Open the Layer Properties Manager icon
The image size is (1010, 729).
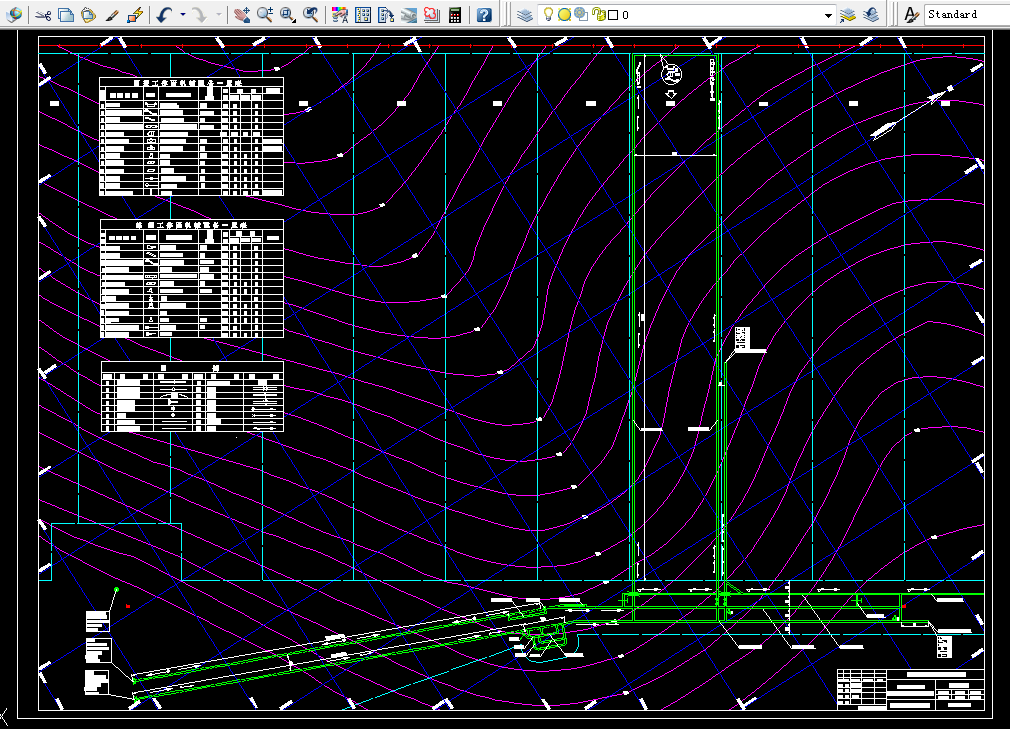point(525,15)
